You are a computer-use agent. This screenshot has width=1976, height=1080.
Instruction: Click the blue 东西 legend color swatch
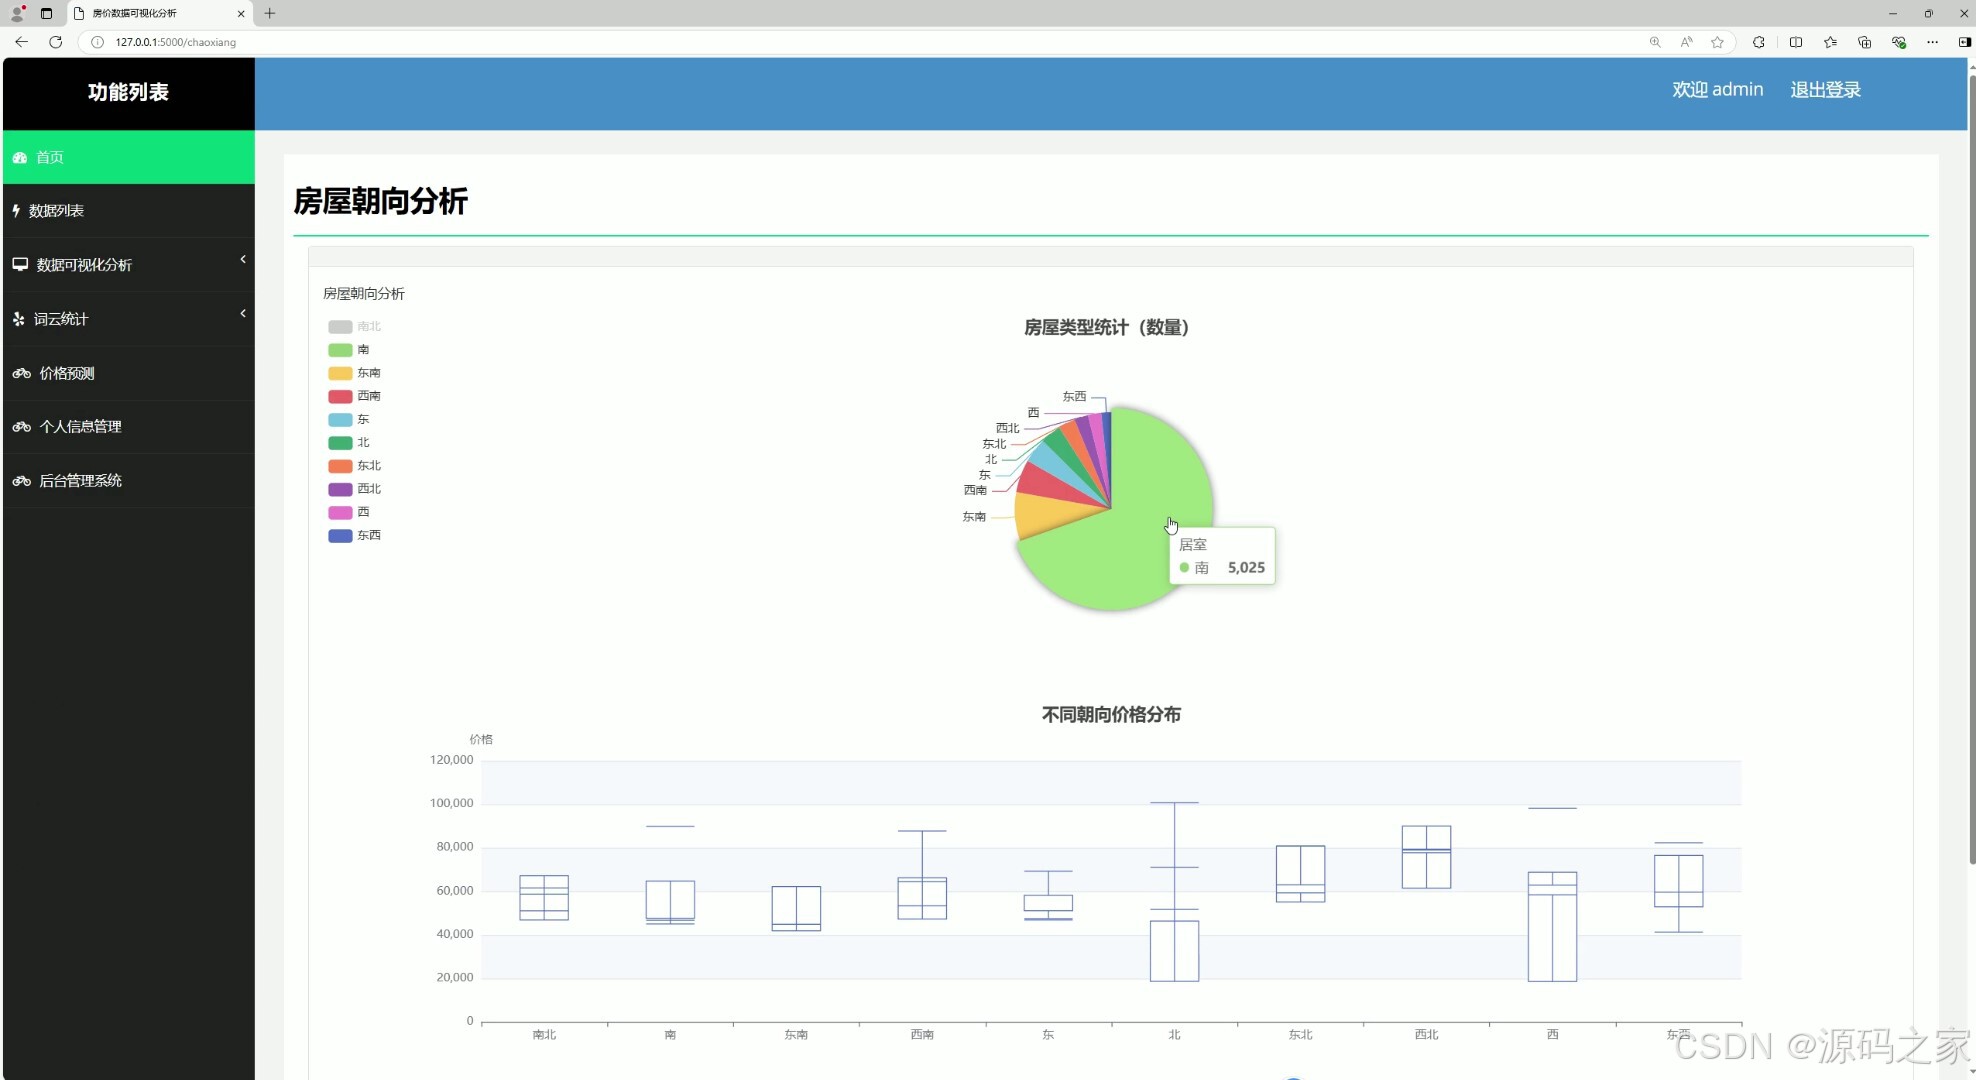[340, 536]
